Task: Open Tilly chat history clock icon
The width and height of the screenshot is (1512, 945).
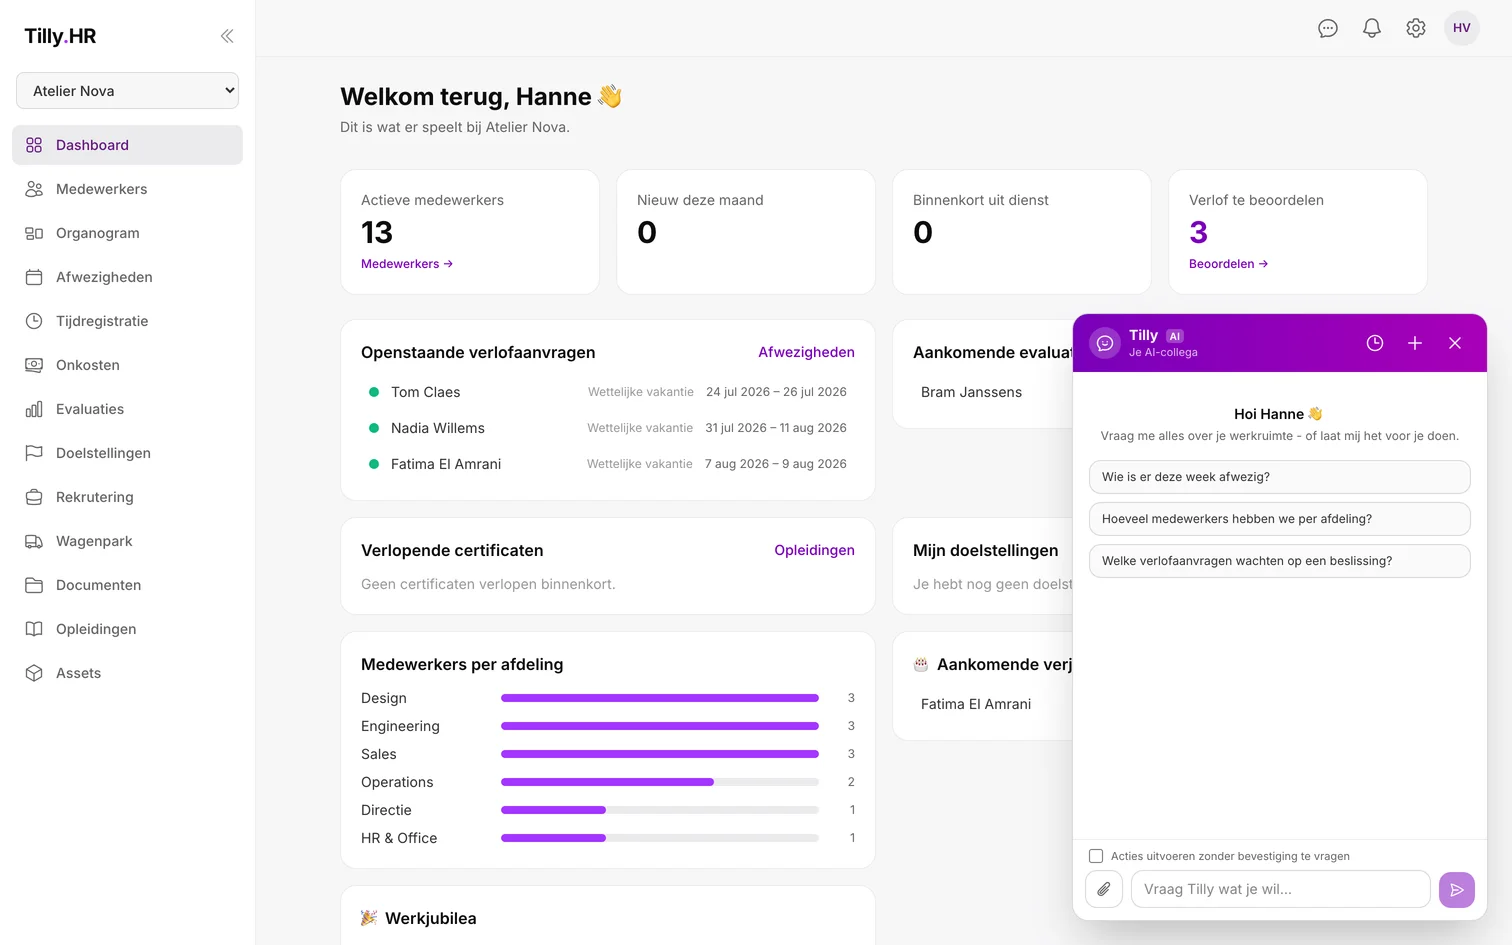Action: 1375,343
